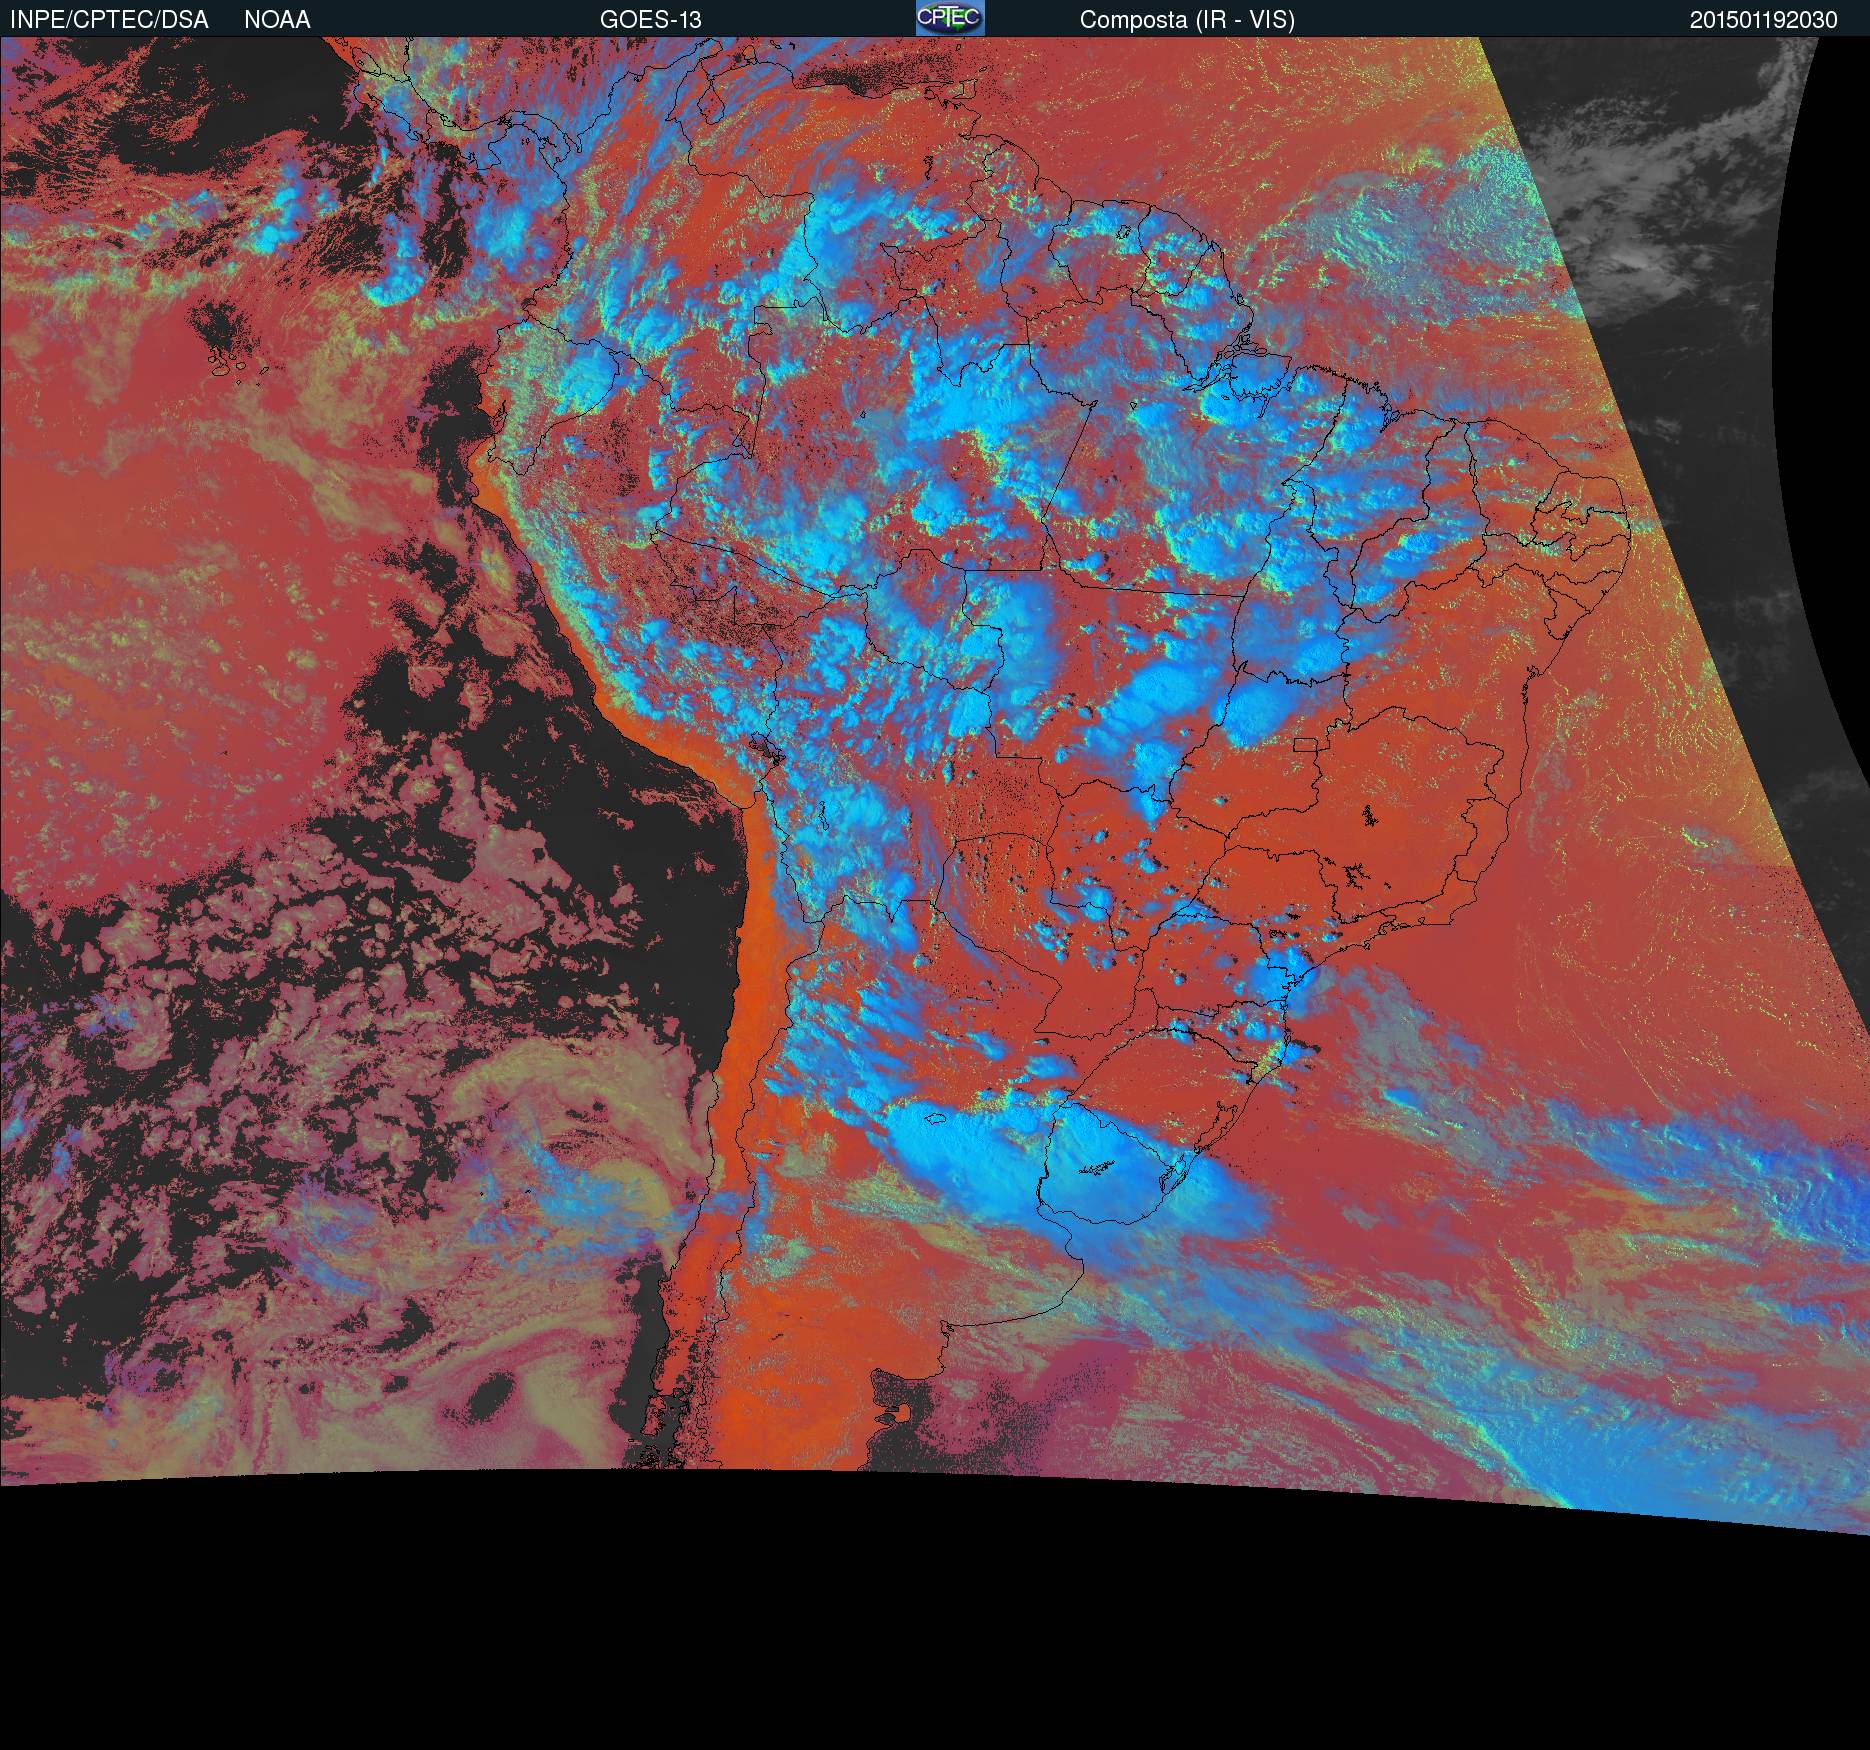Image resolution: width=1870 pixels, height=1750 pixels.
Task: Click the timestamp '201501192030'
Action: [x=1764, y=20]
